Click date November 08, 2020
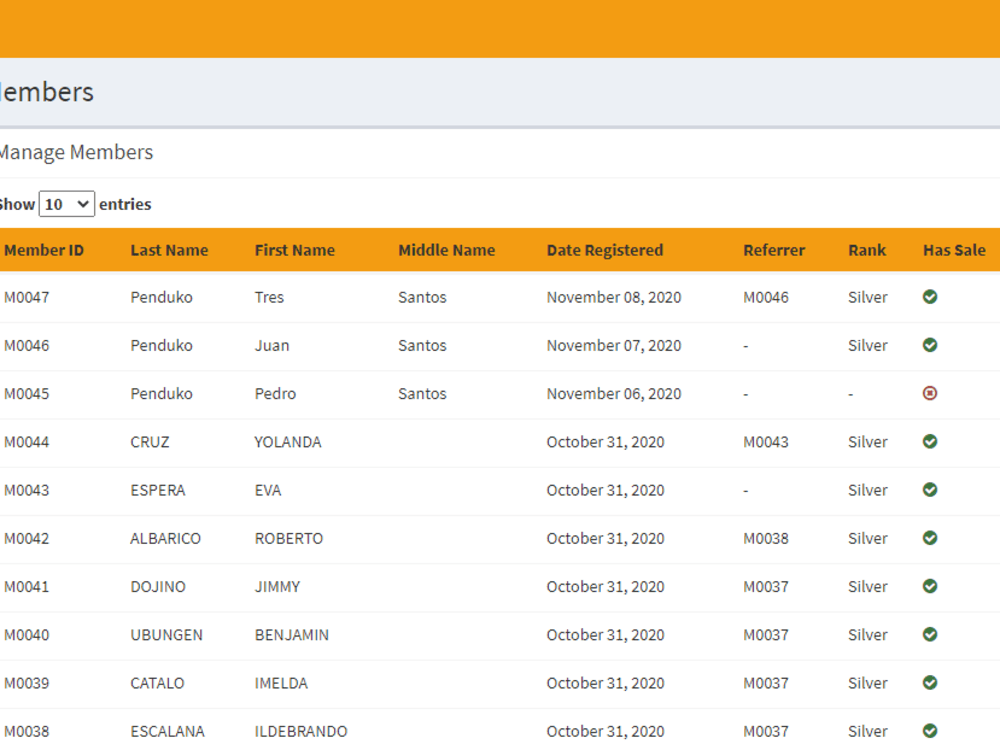The image size is (1000, 750). pos(614,297)
